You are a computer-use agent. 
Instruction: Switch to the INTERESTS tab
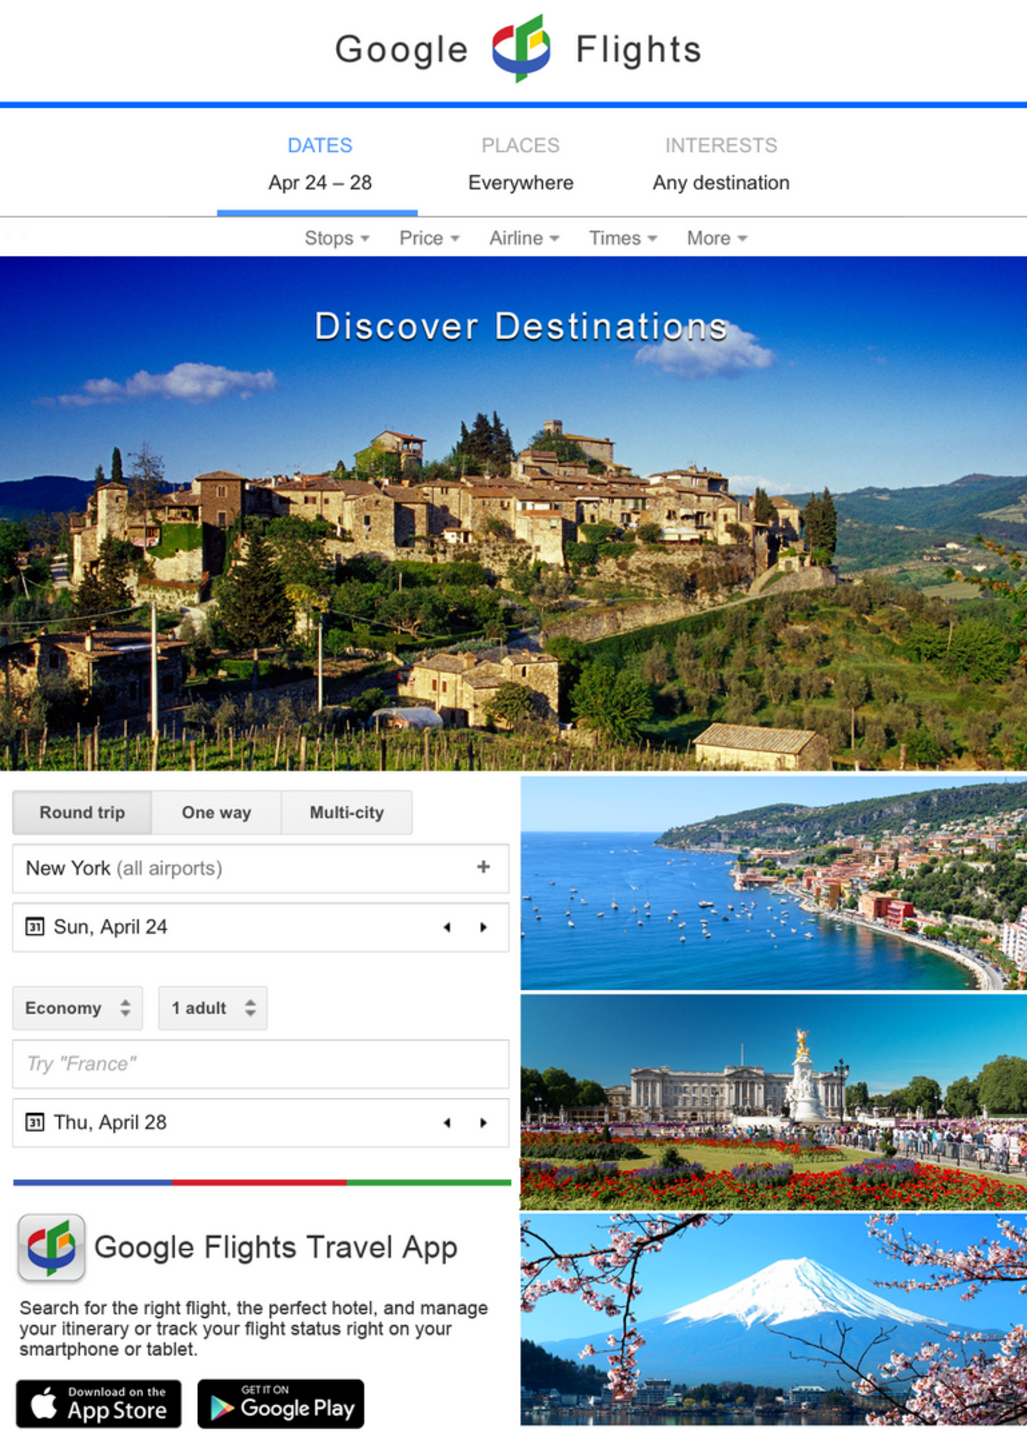[721, 163]
